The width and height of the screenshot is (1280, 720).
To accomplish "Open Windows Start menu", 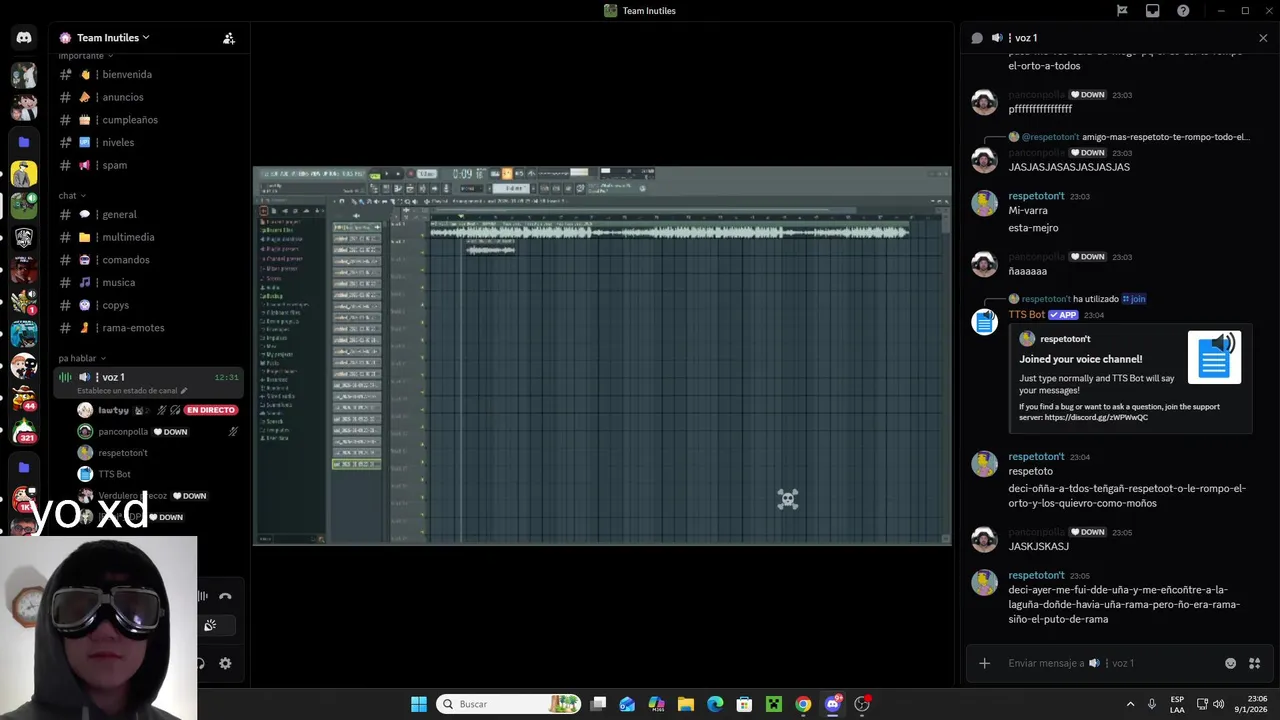I will 419,704.
